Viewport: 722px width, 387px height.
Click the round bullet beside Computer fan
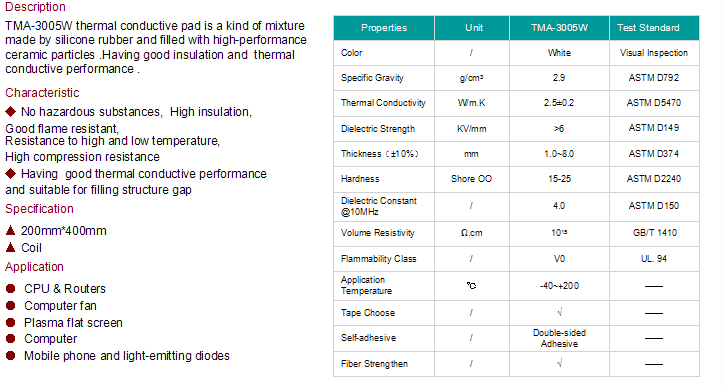(x=11, y=305)
